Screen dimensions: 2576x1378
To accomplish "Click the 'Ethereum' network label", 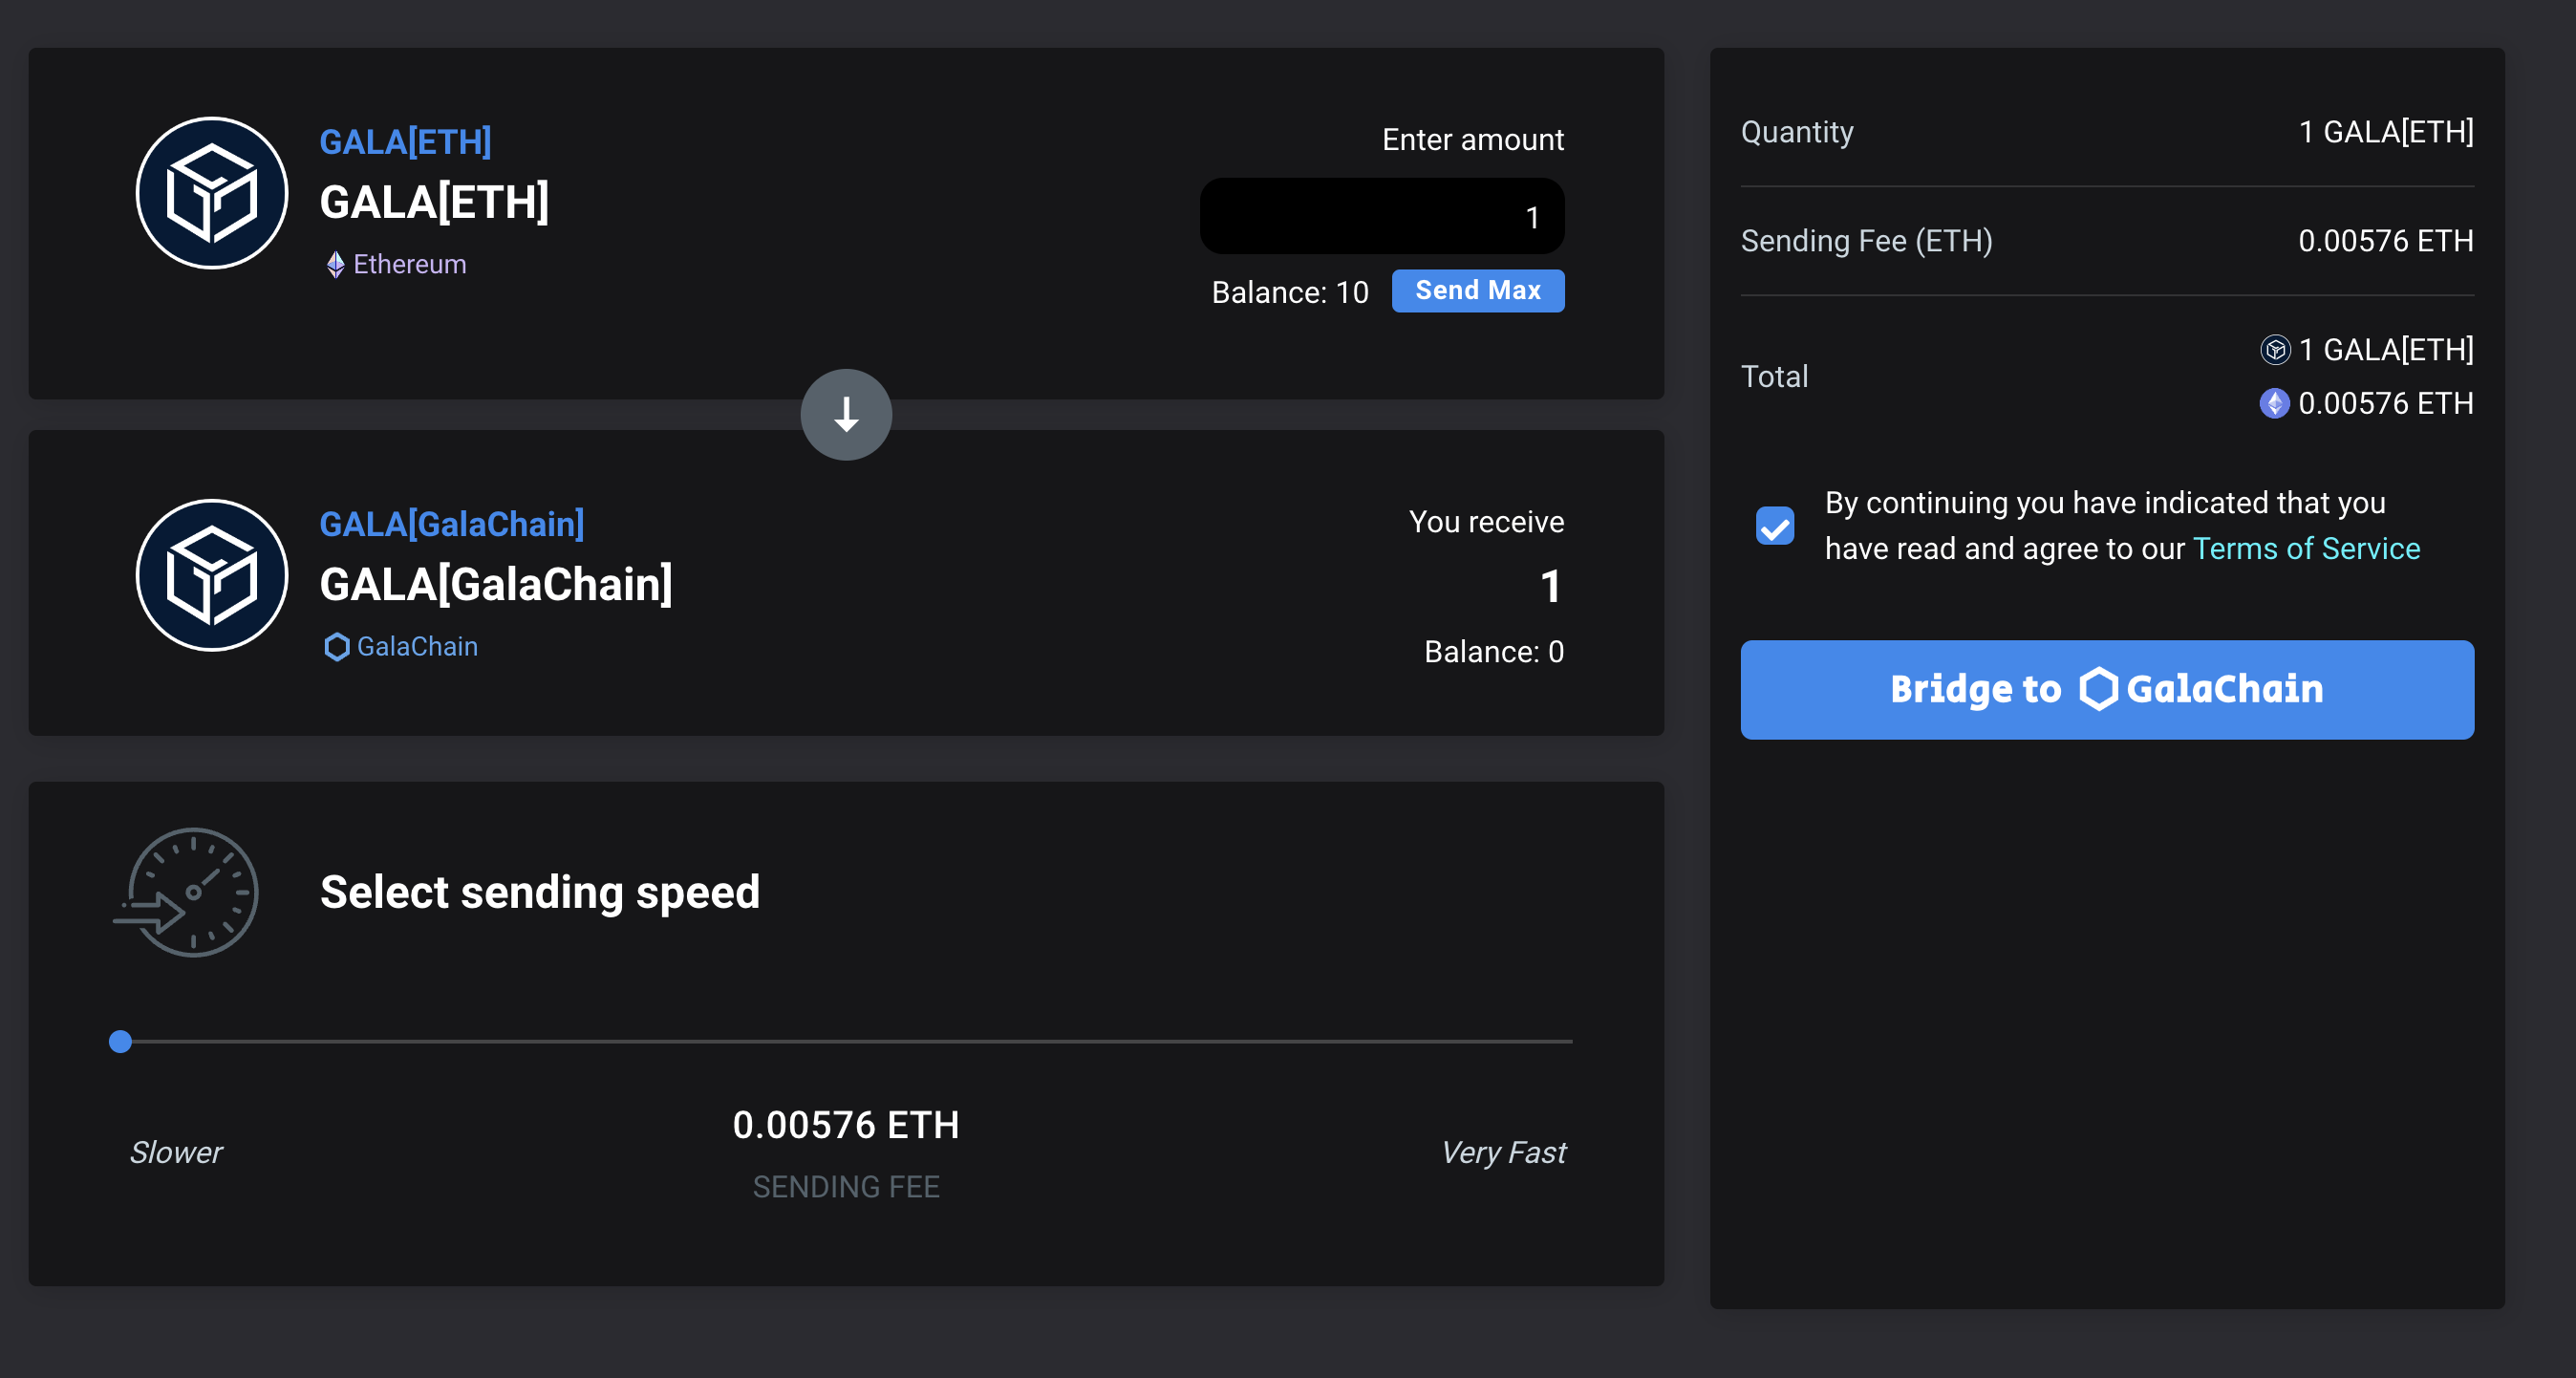I will pos(410,265).
